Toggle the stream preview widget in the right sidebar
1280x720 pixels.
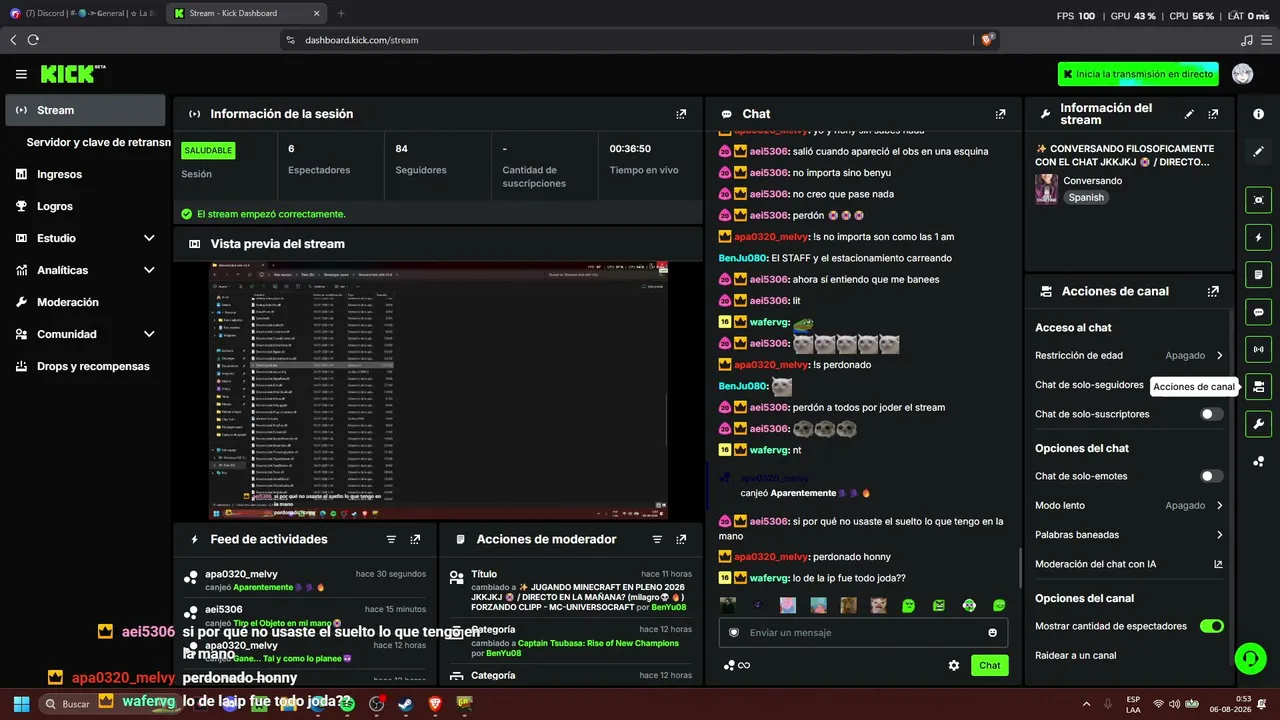click(1258, 199)
